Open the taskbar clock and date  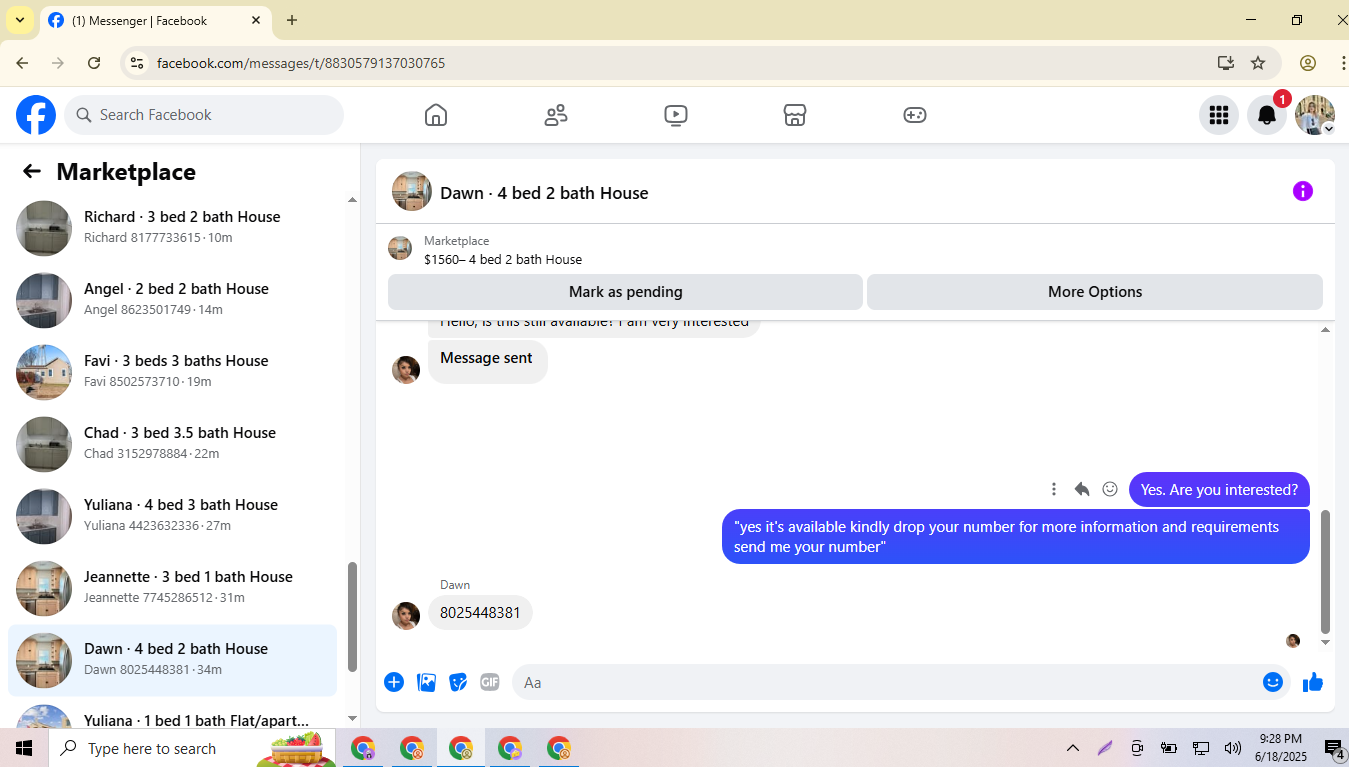click(x=1279, y=748)
